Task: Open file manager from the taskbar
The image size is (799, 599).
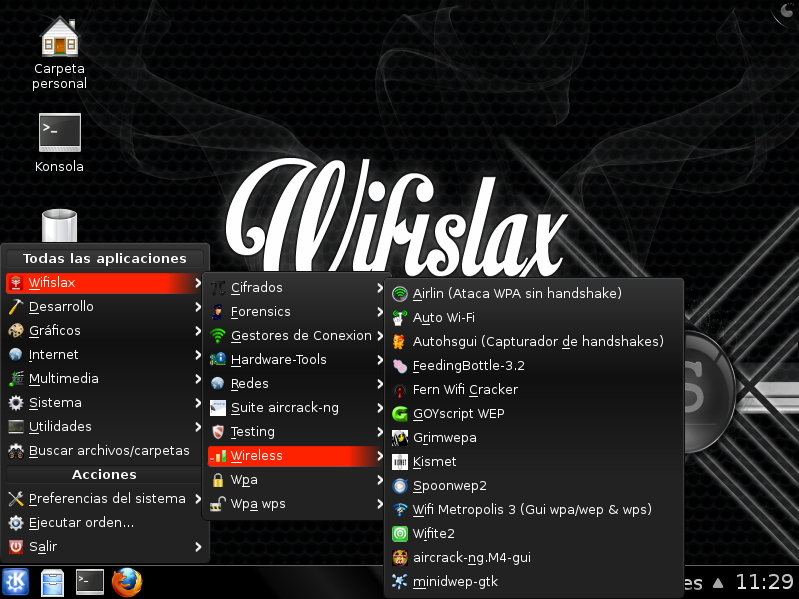Action: (x=52, y=582)
